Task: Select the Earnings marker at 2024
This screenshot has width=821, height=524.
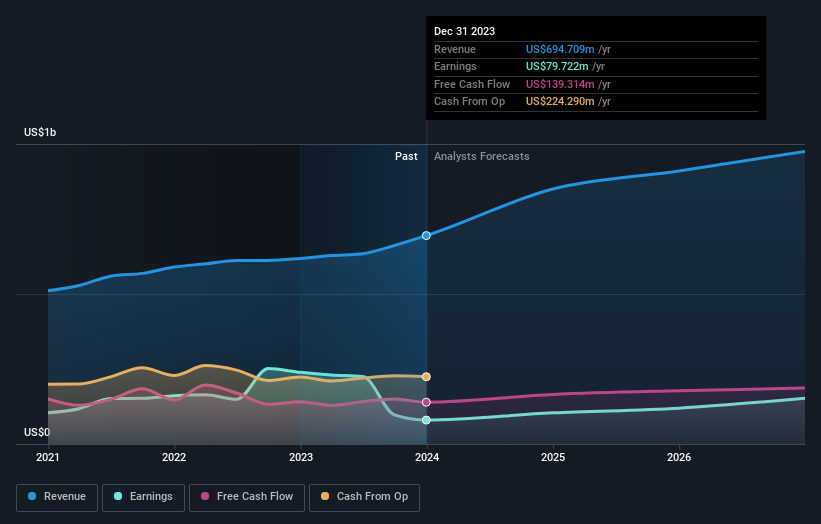Action: tap(426, 420)
